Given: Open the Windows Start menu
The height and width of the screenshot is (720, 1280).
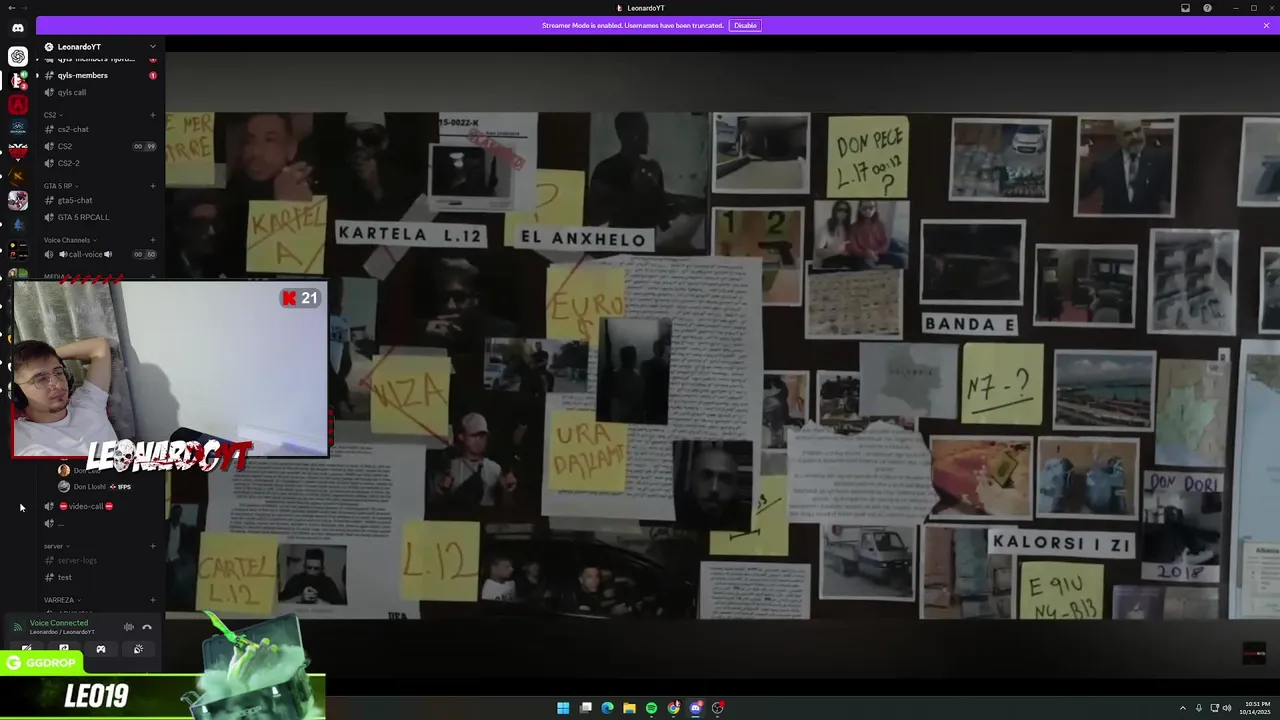Looking at the screenshot, I should 563,708.
